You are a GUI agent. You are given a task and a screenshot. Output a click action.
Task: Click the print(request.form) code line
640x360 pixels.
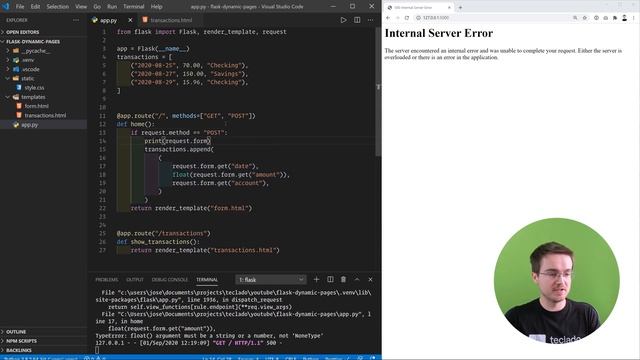tap(178, 141)
